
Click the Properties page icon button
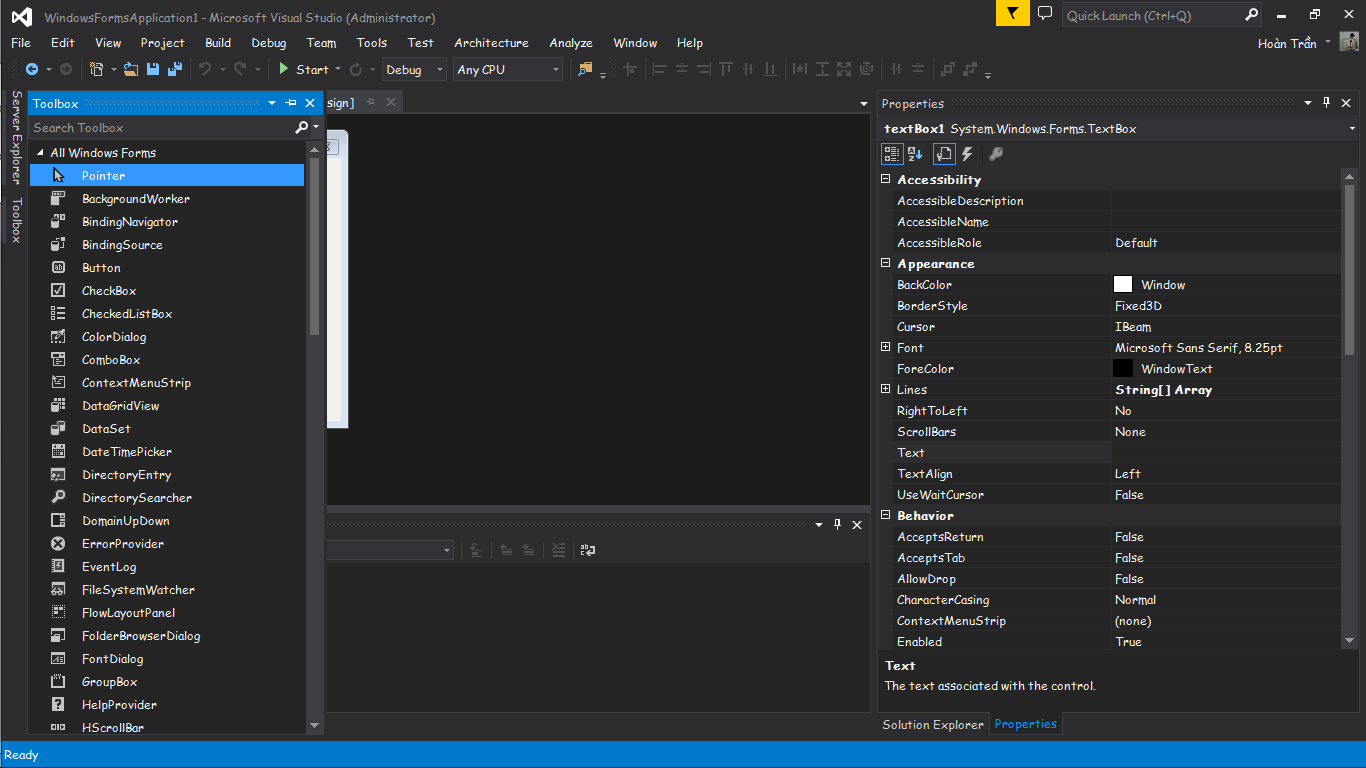tap(944, 154)
